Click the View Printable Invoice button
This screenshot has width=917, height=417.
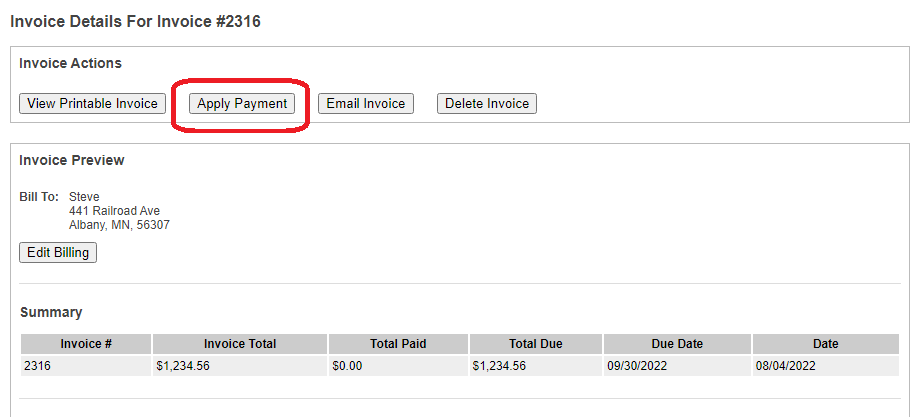pos(92,104)
